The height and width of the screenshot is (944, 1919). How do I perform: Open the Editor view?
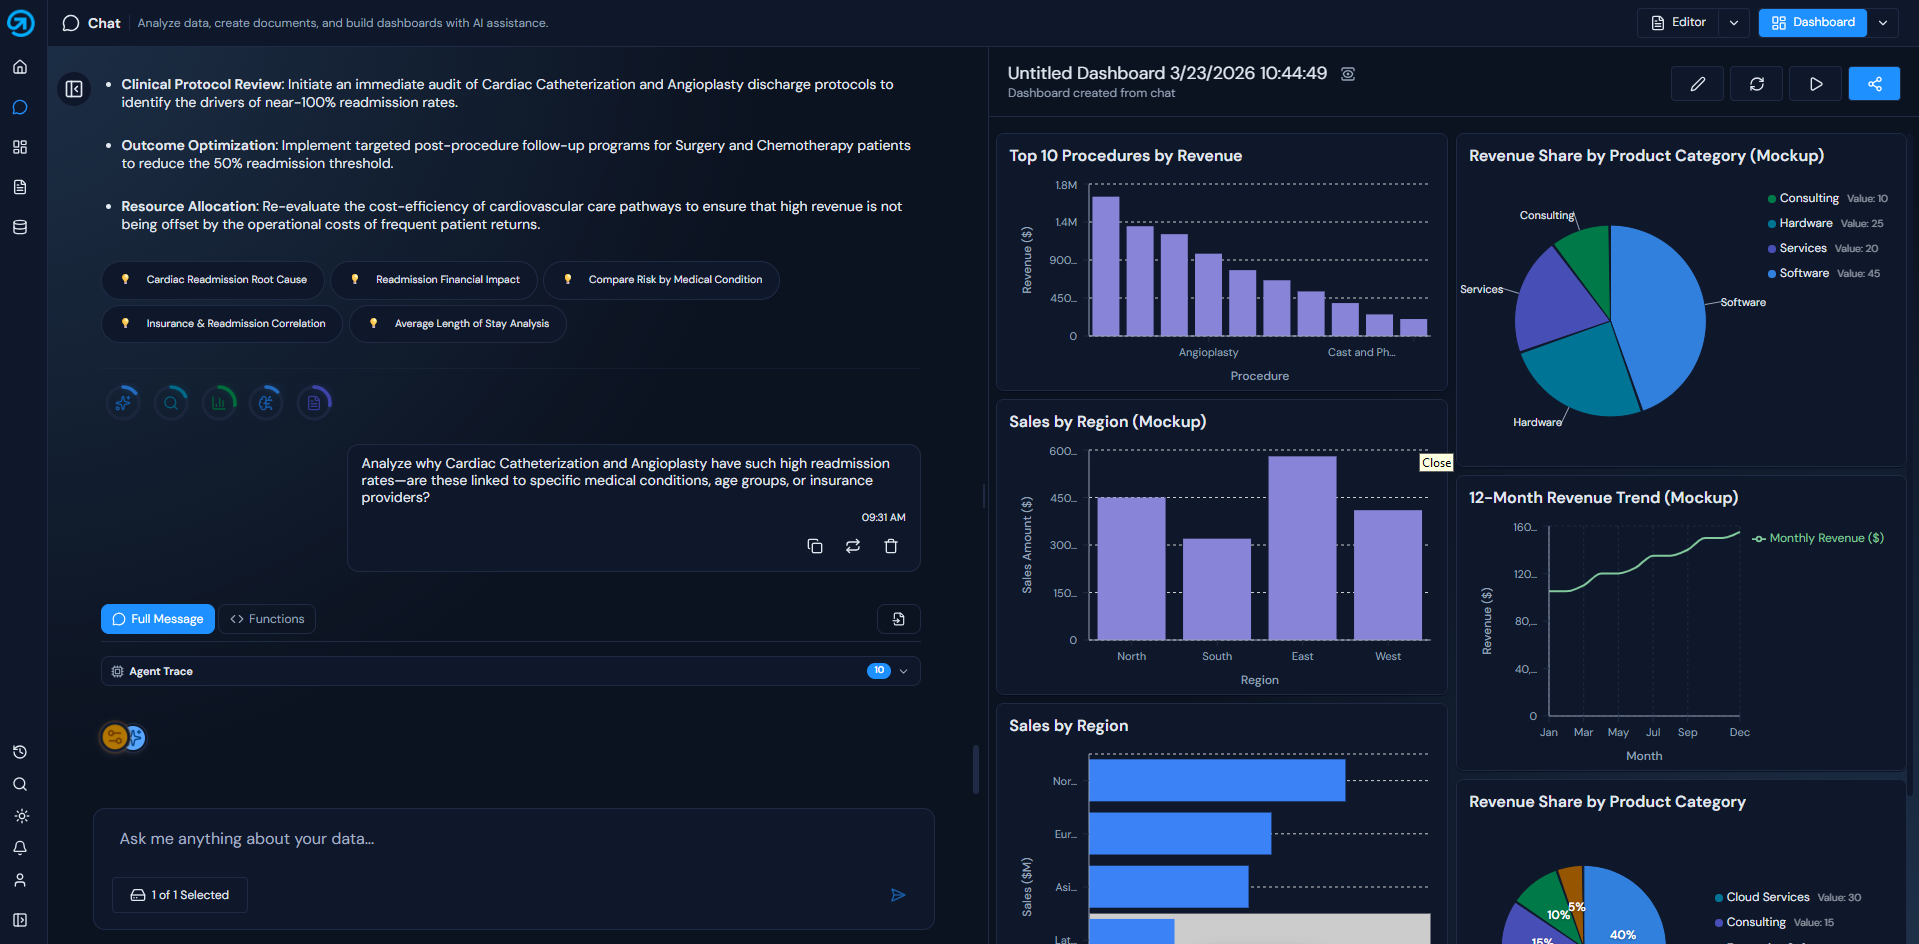click(1679, 22)
